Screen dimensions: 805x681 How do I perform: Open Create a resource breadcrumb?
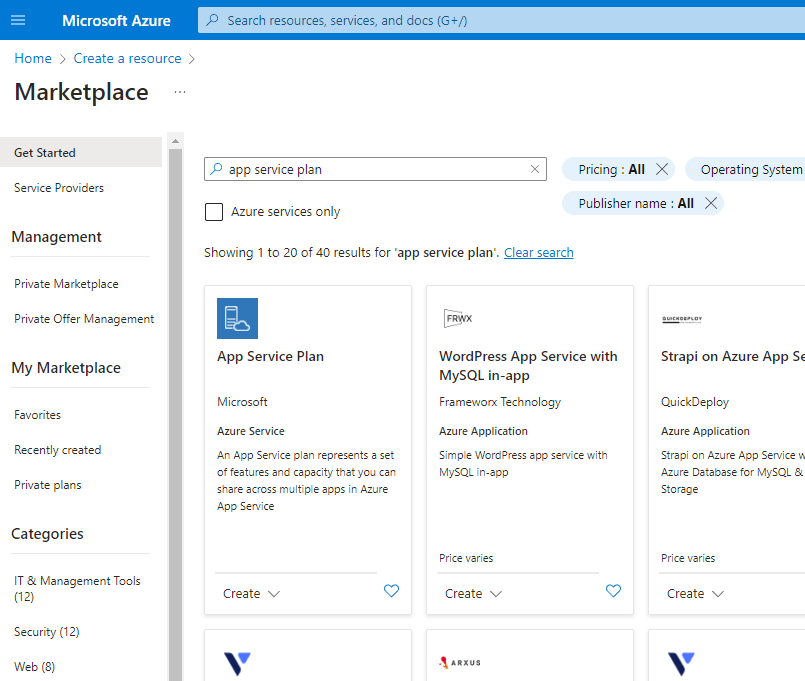click(127, 59)
